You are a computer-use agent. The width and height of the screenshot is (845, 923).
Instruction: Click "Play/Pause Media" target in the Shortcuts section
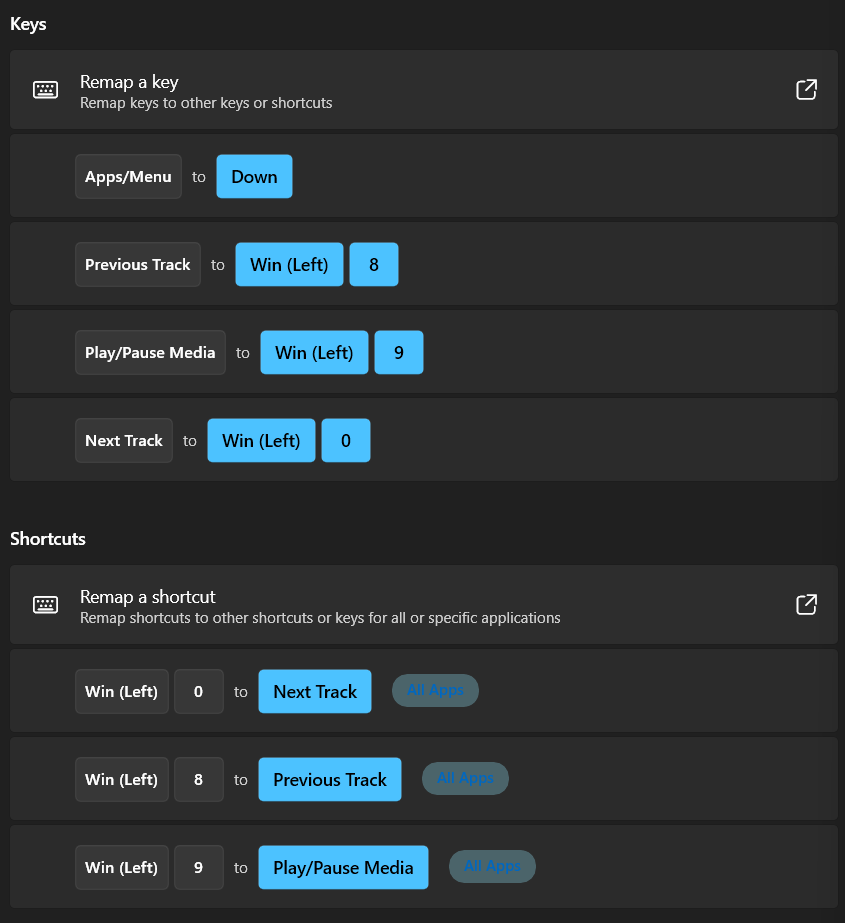(x=343, y=866)
